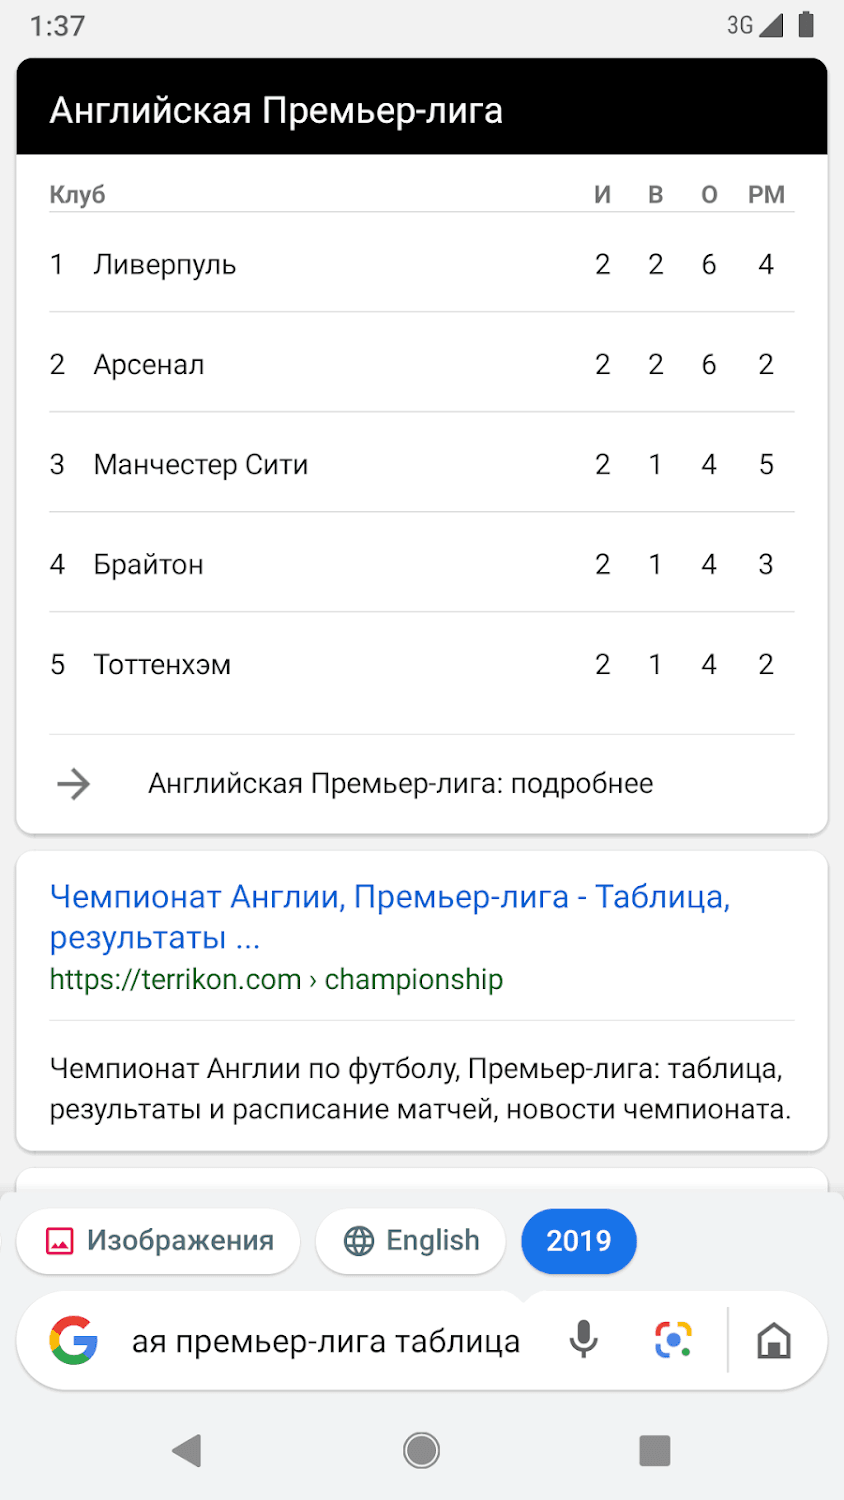844x1500 pixels.
Task: Tap the arrow icon beside 'подробнее'
Action: 74,784
